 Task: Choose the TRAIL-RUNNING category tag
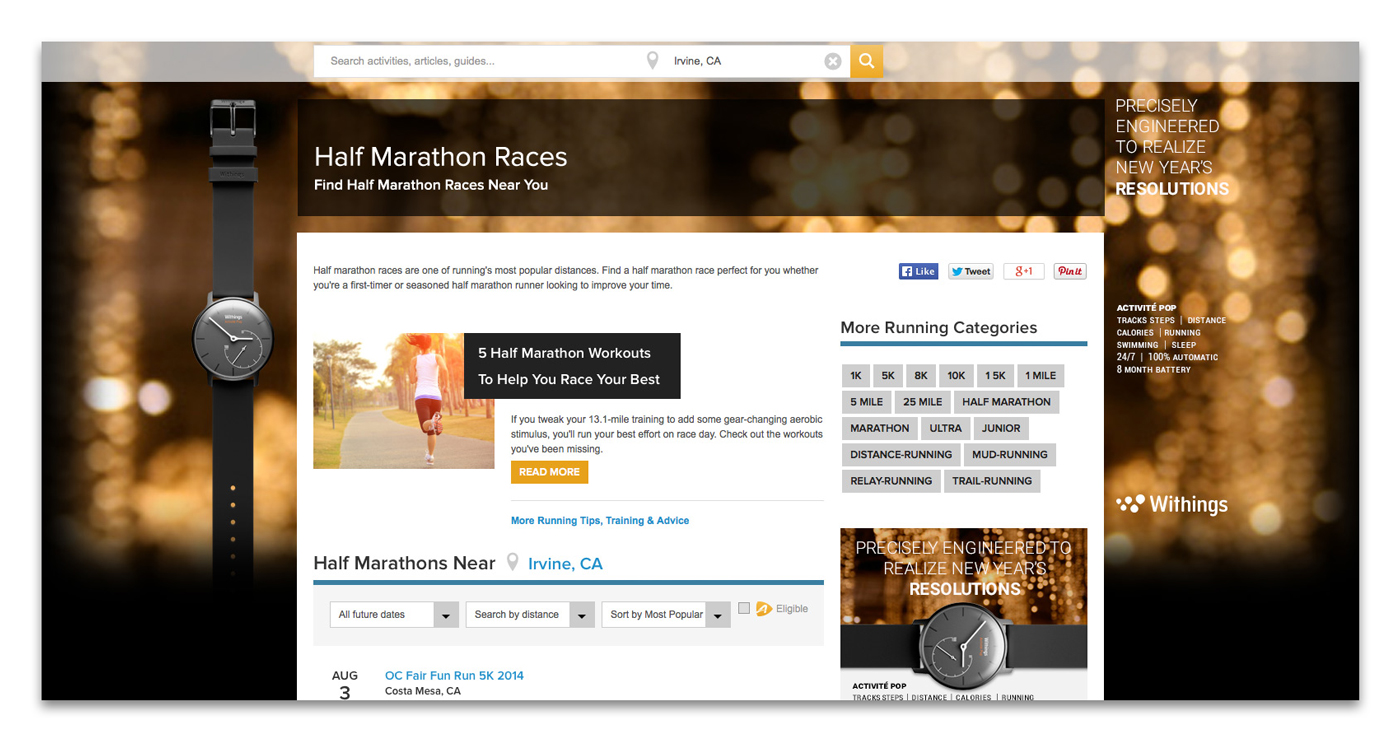click(x=991, y=481)
